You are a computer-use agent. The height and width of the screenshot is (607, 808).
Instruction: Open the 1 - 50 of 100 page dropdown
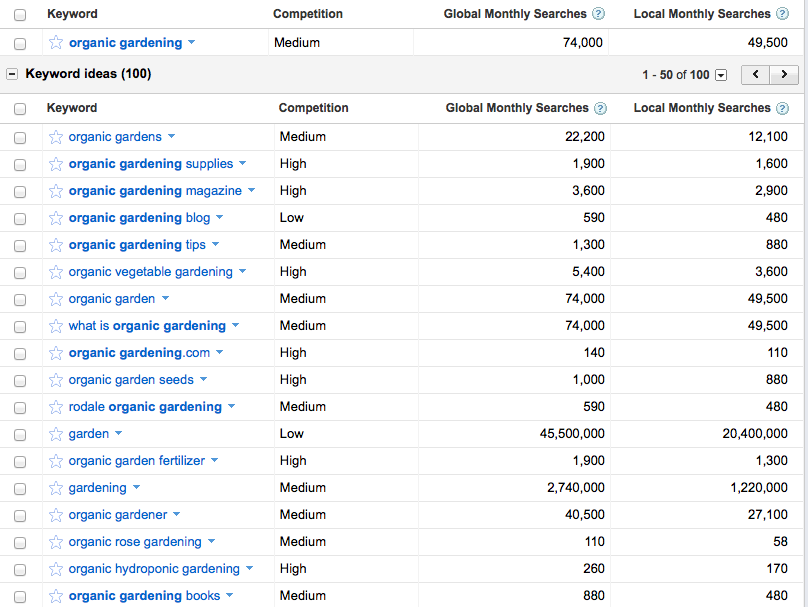point(721,75)
